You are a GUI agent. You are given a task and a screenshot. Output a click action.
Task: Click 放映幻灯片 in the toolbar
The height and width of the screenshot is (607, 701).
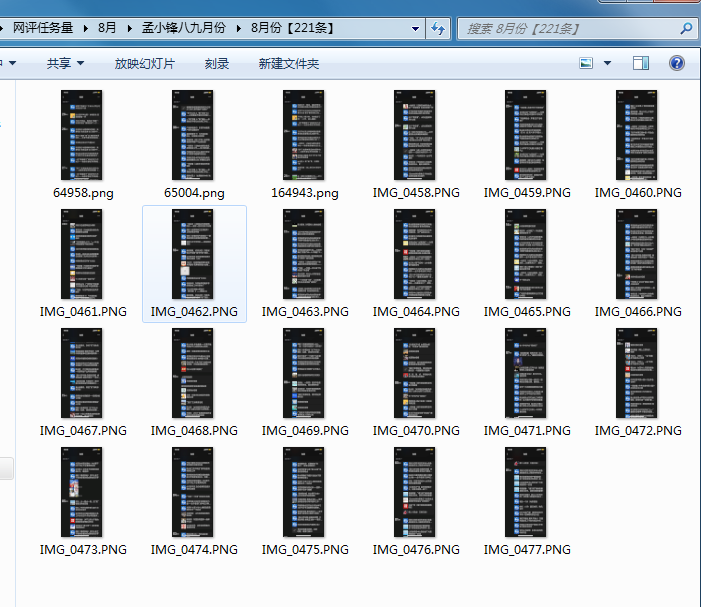144,63
